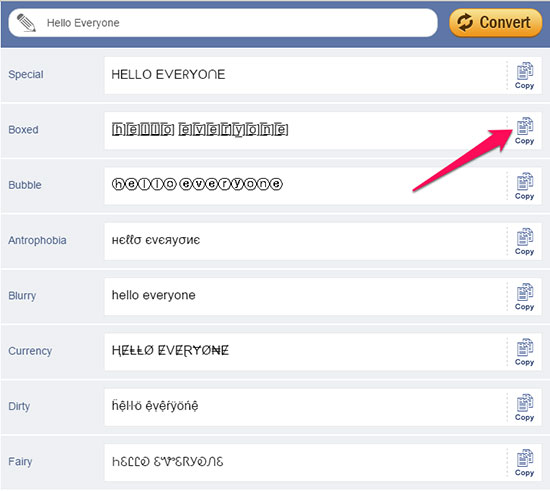Select the Currency style label
Image resolution: width=550 pixels, height=491 pixels.
coord(30,351)
